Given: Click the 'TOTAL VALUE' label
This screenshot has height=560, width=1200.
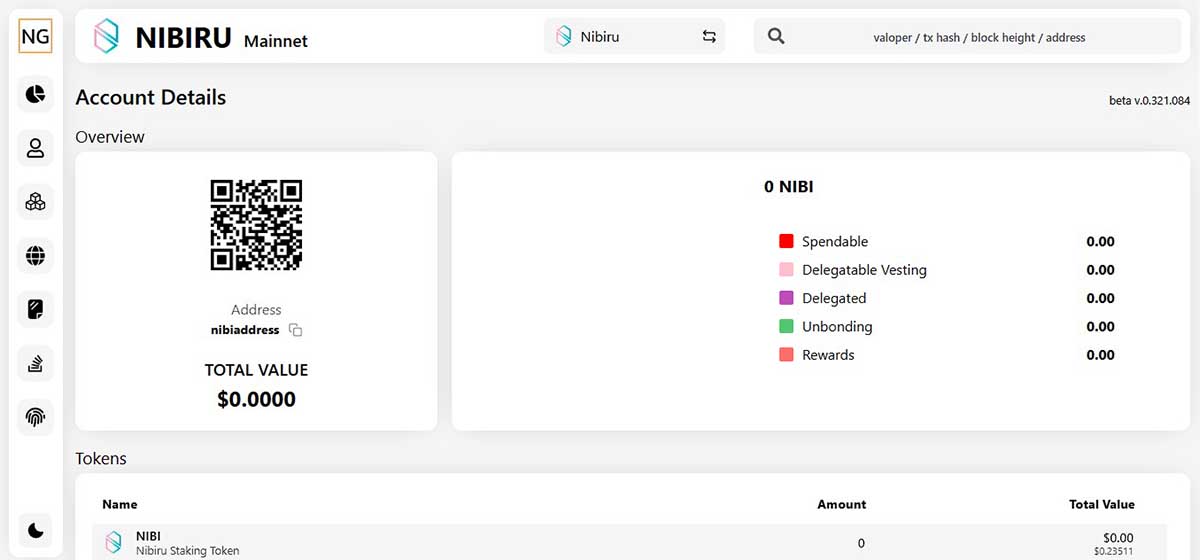Looking at the screenshot, I should click(256, 370).
